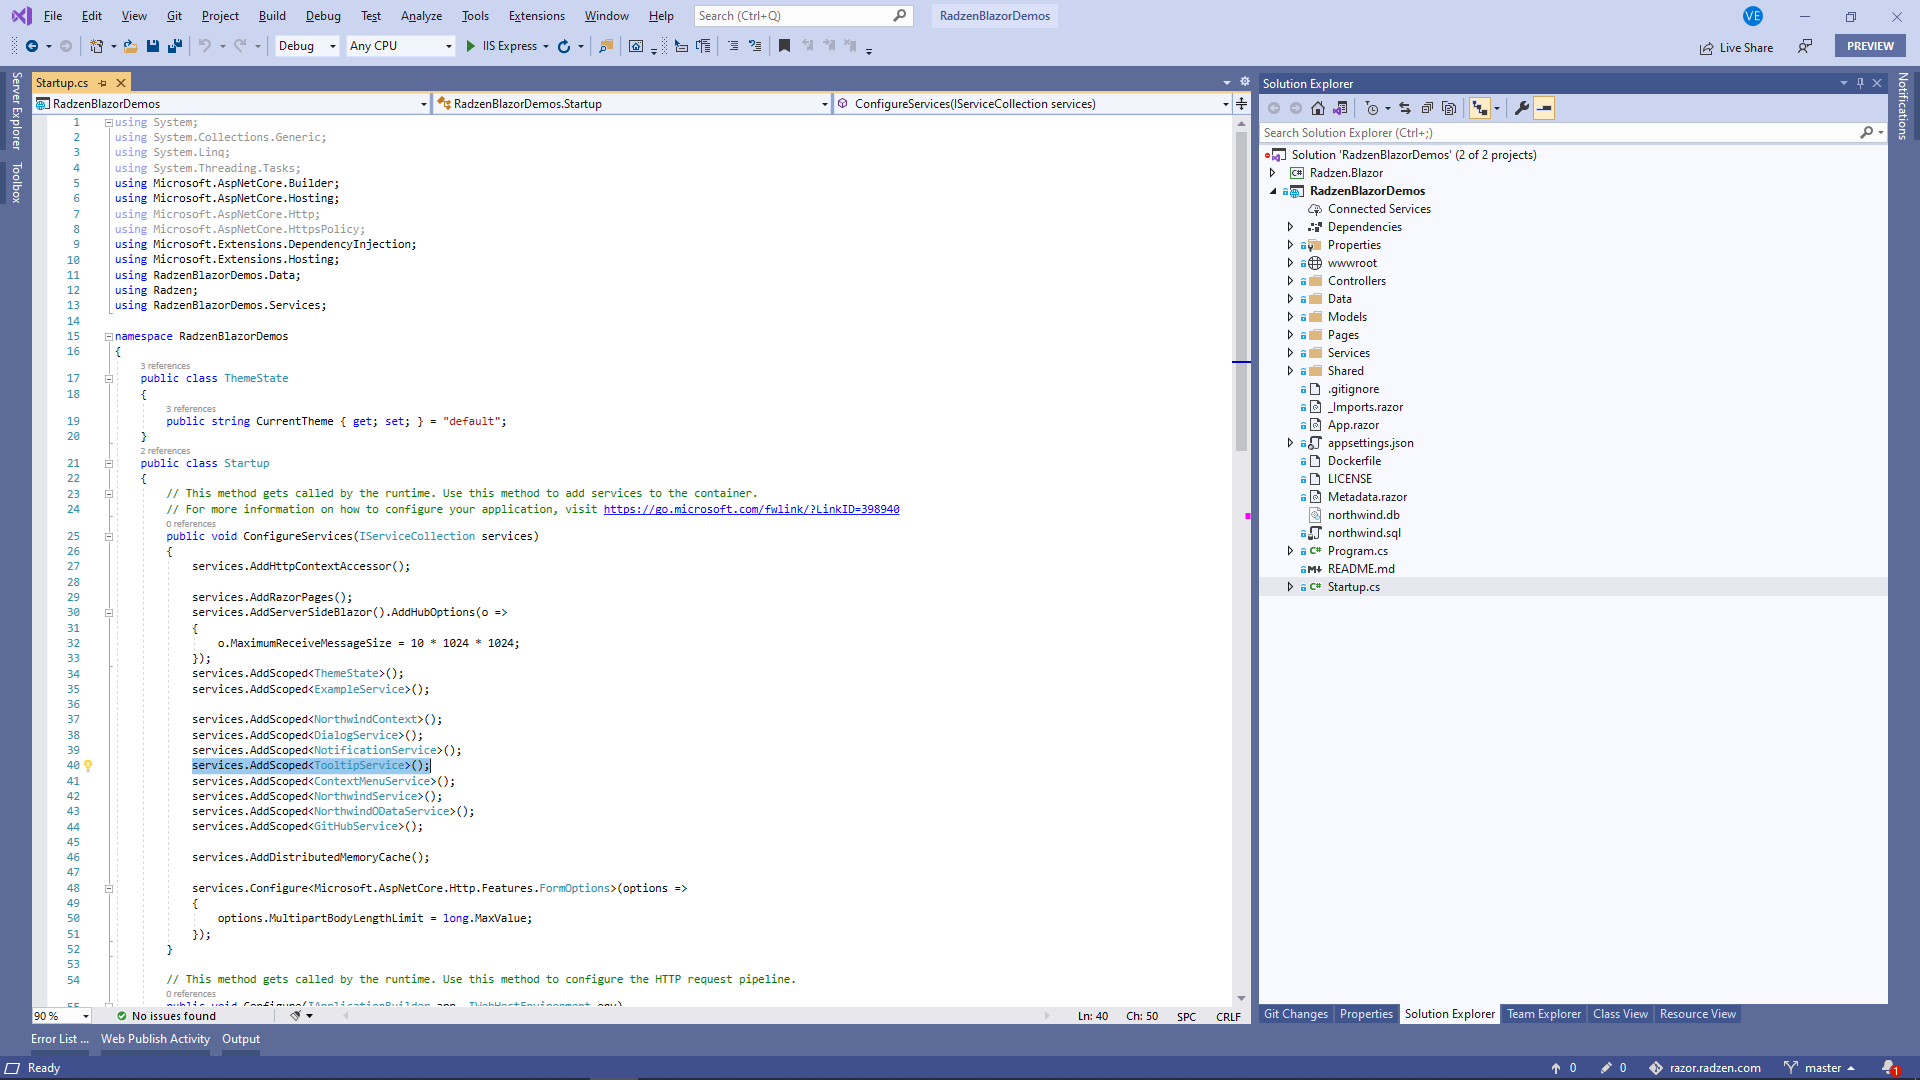This screenshot has height=1080, width=1920.
Task: Collapse the ConfigureServices method outline on line 25
Action: pyautogui.click(x=109, y=537)
